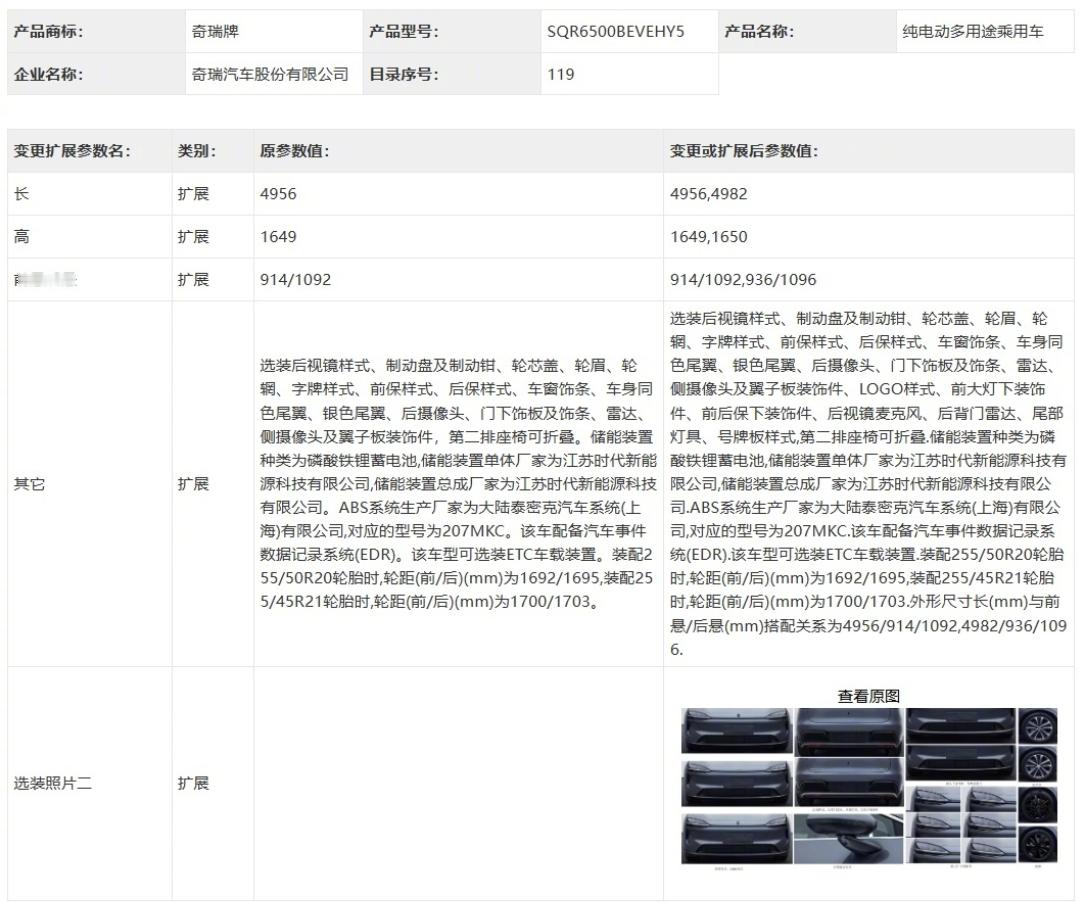Select the 纯电动多用途乘用车 product name value
Viewport: 1082px width, 909px height.
(972, 31)
